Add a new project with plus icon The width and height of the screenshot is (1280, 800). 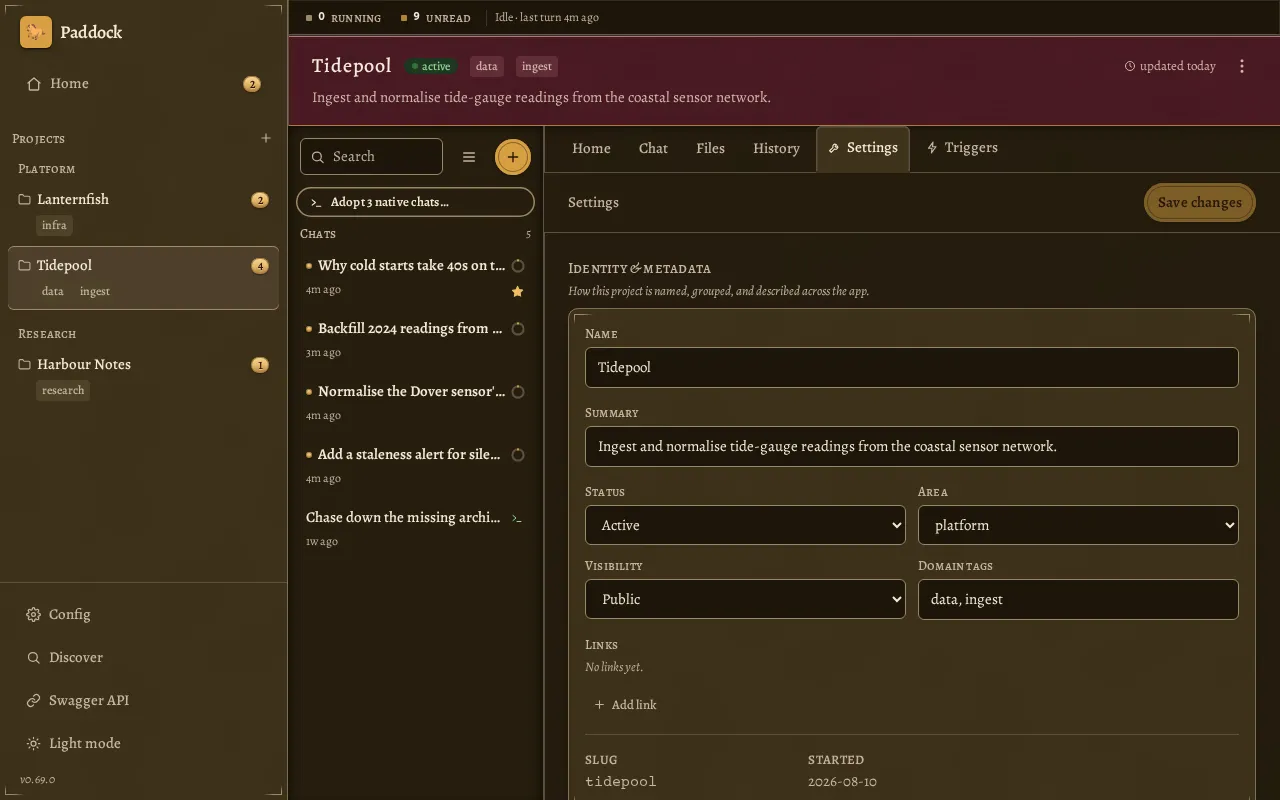(266, 138)
